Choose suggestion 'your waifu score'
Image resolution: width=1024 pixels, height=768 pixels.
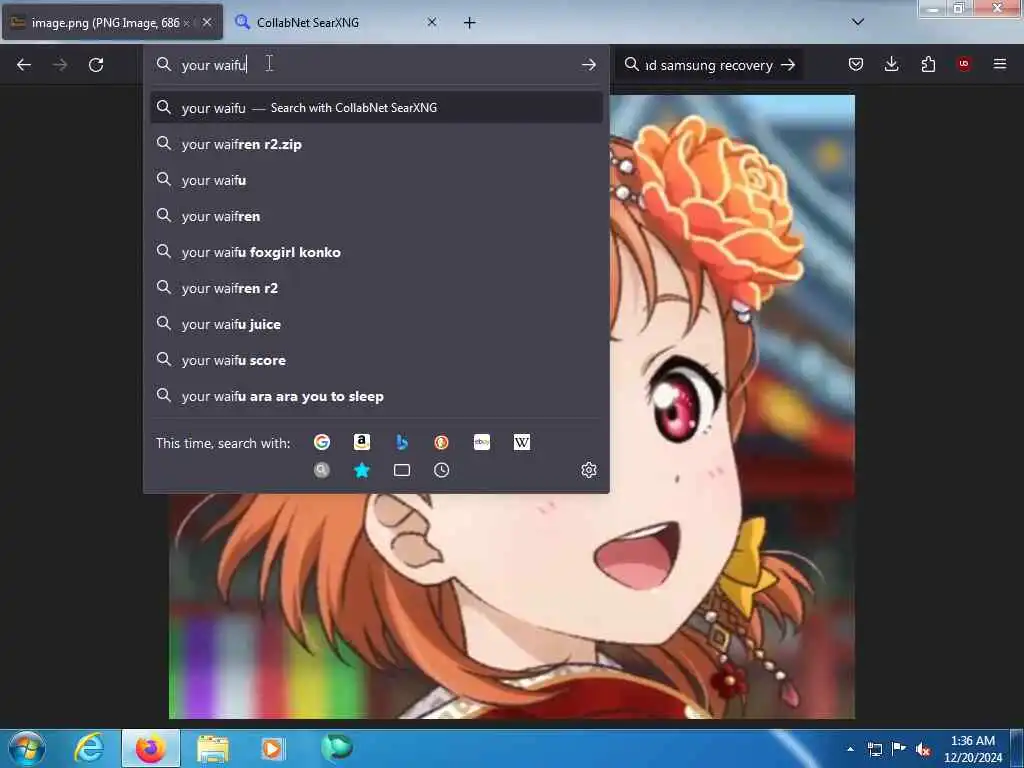point(376,360)
